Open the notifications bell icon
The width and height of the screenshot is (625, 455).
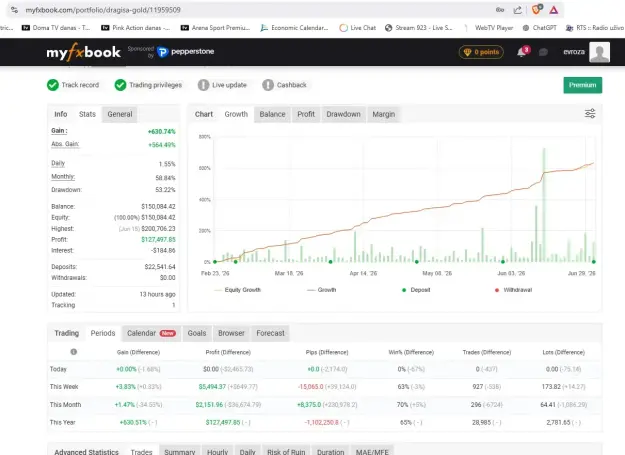[x=521, y=52]
